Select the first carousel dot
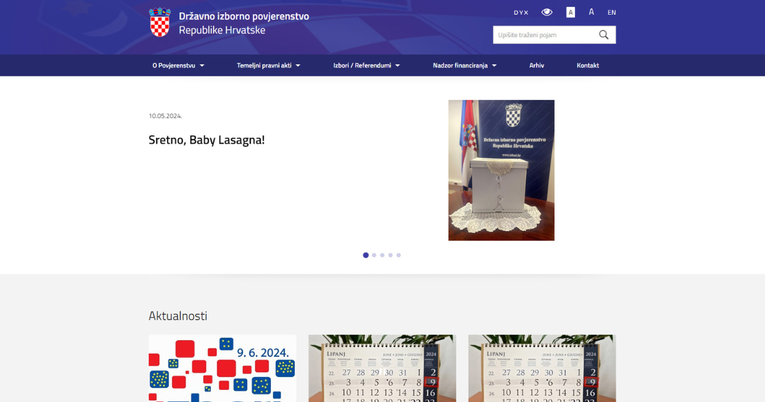The width and height of the screenshot is (765, 402). pyautogui.click(x=366, y=255)
